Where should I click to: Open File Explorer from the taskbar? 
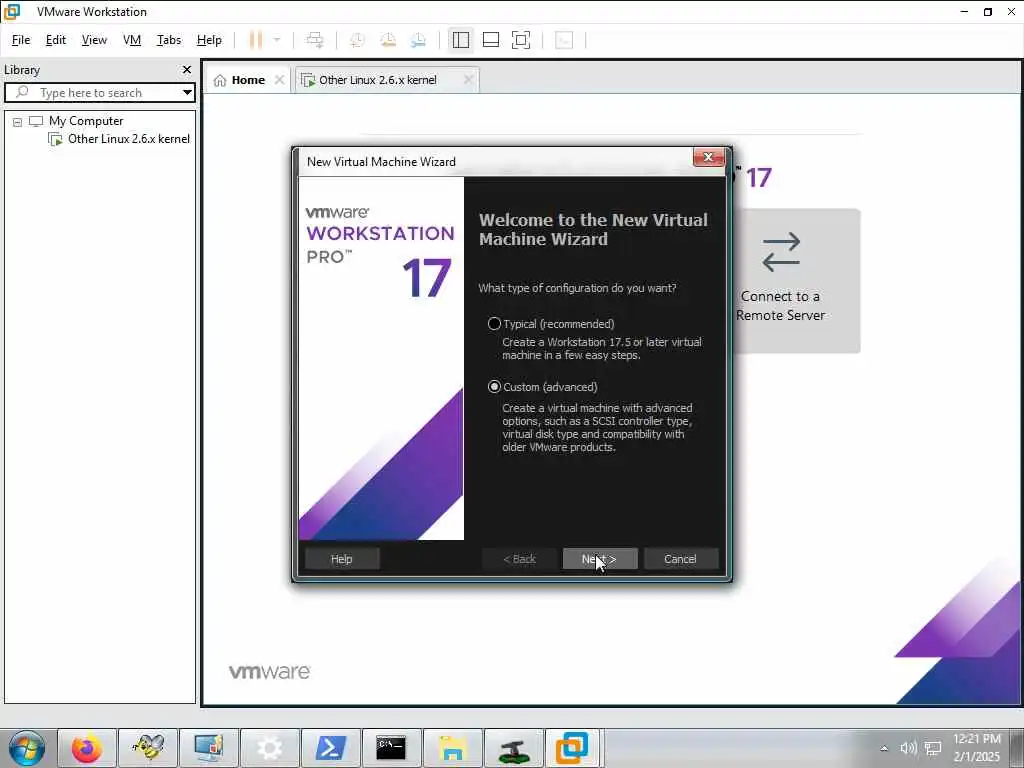click(x=453, y=748)
